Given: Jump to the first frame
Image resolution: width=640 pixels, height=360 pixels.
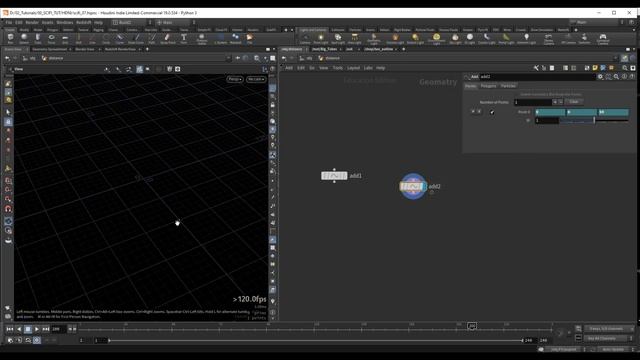Looking at the screenshot, I should click(10, 329).
